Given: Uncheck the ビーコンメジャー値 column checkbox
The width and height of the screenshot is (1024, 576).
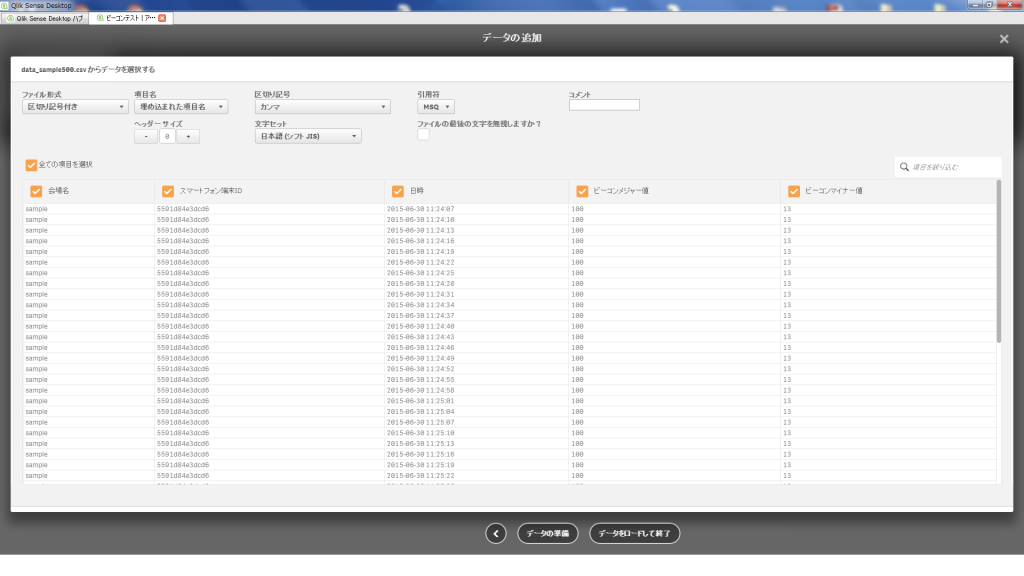Looking at the screenshot, I should click(582, 191).
